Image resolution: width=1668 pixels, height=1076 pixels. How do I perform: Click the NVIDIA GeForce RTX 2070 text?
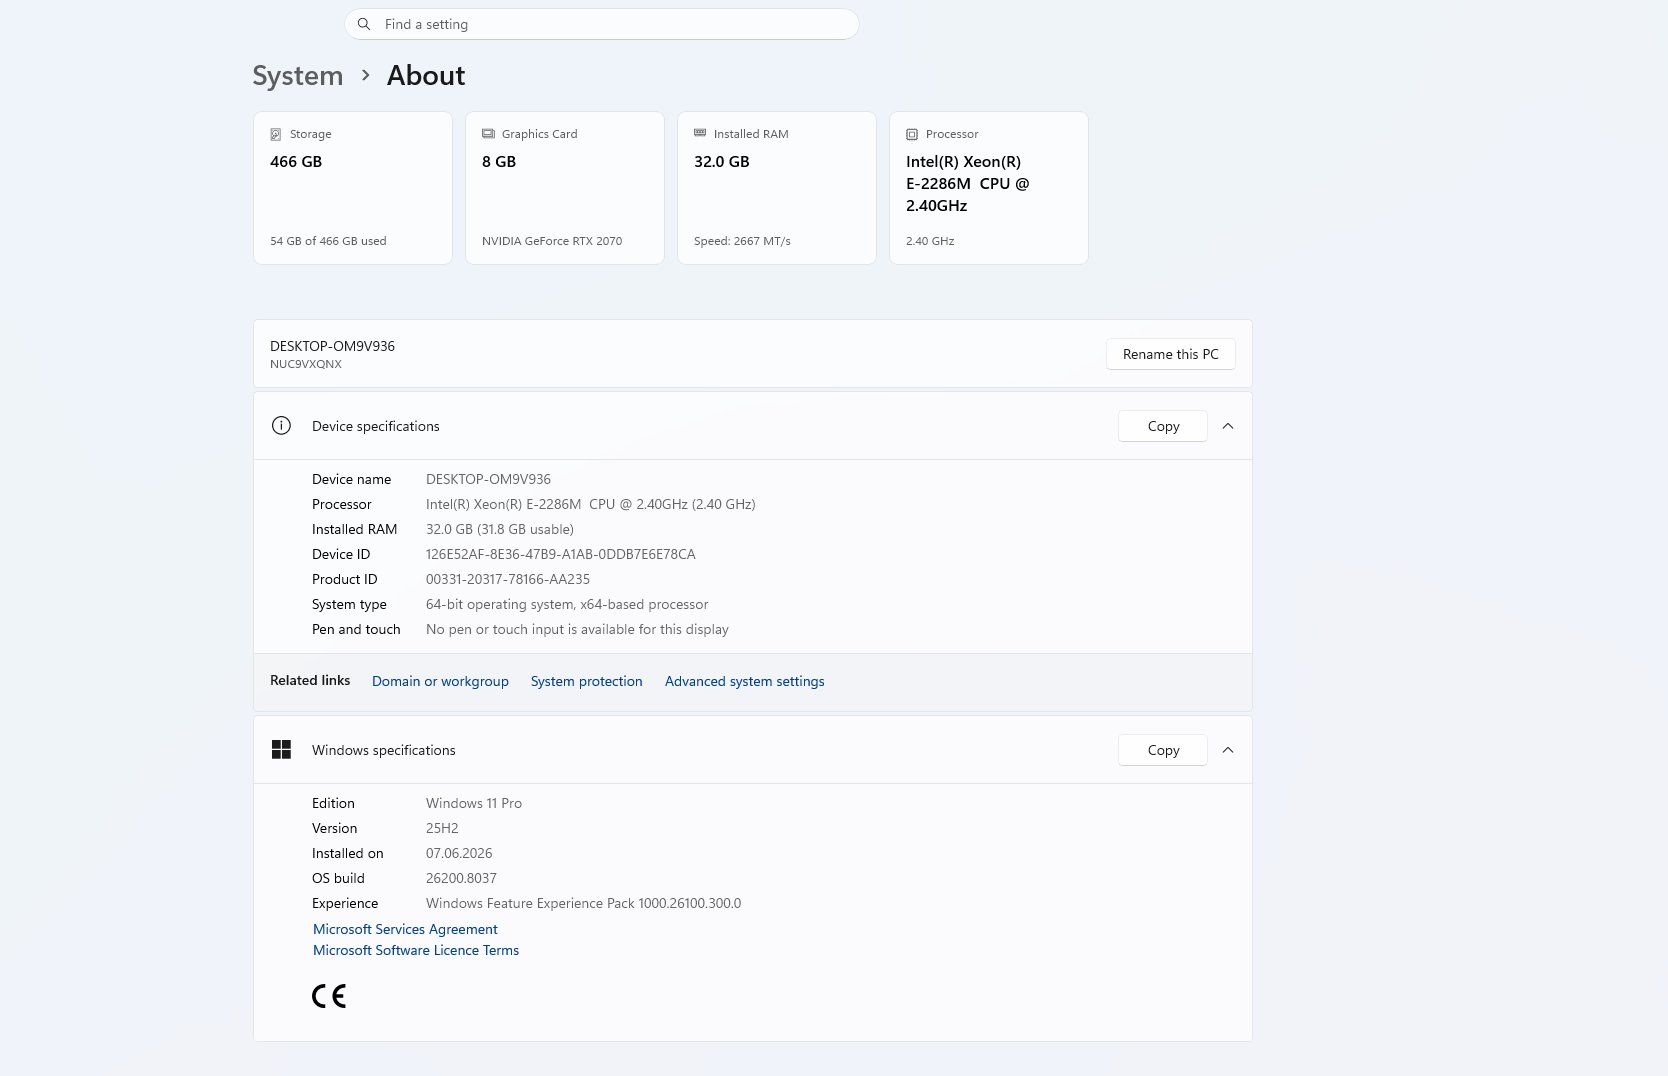552,241
